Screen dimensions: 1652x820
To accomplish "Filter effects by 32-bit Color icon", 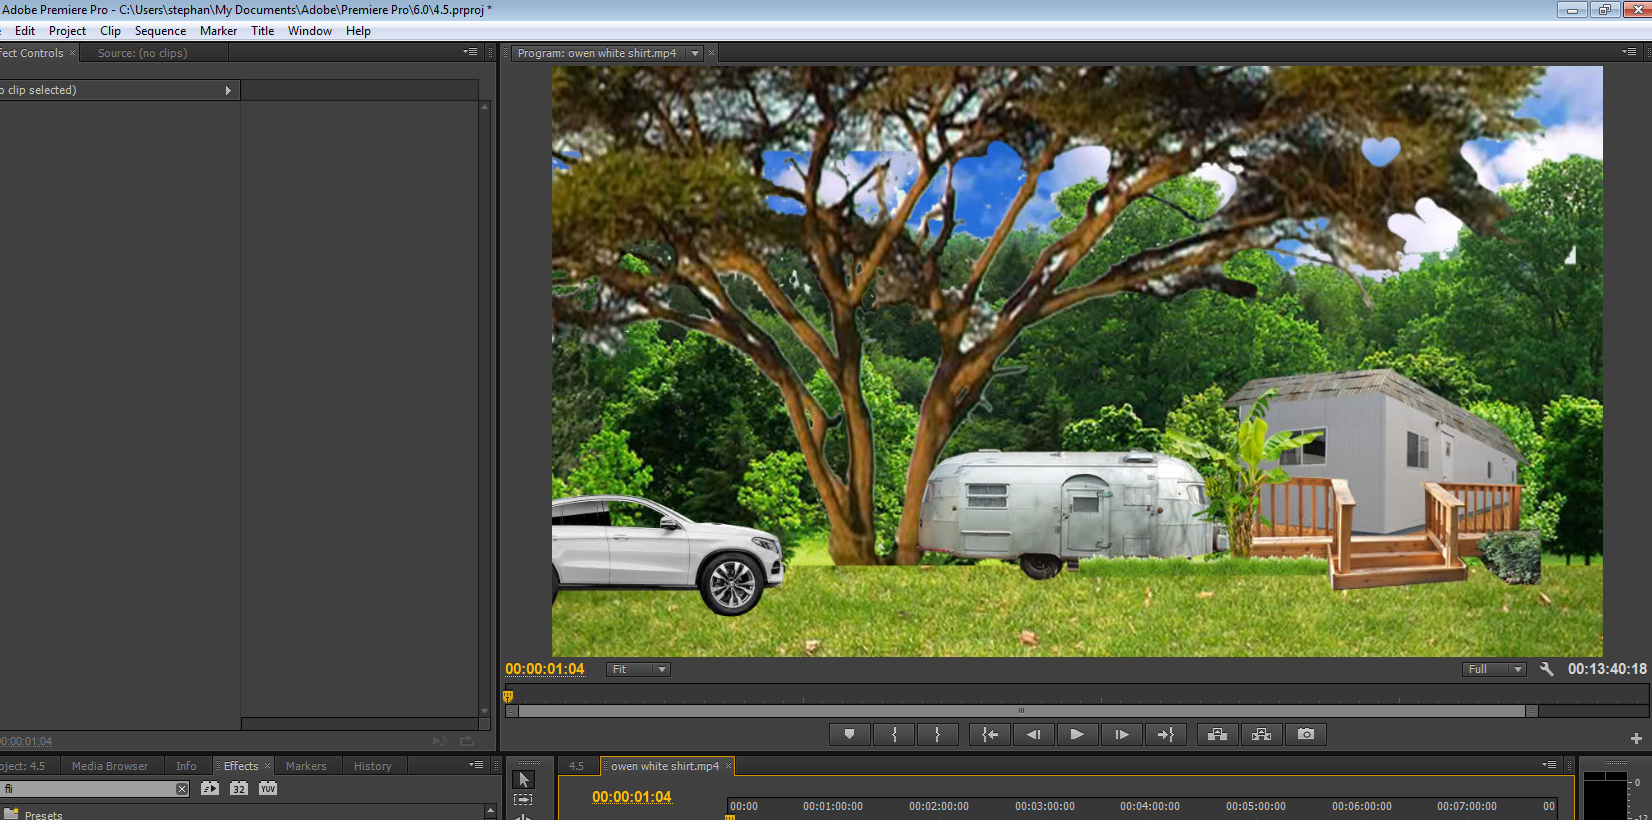I will pos(239,789).
